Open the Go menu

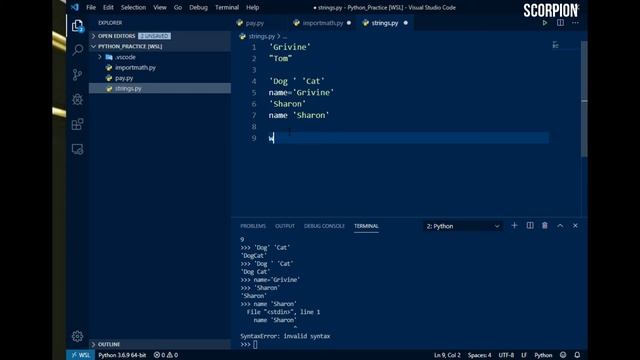tap(178, 7)
